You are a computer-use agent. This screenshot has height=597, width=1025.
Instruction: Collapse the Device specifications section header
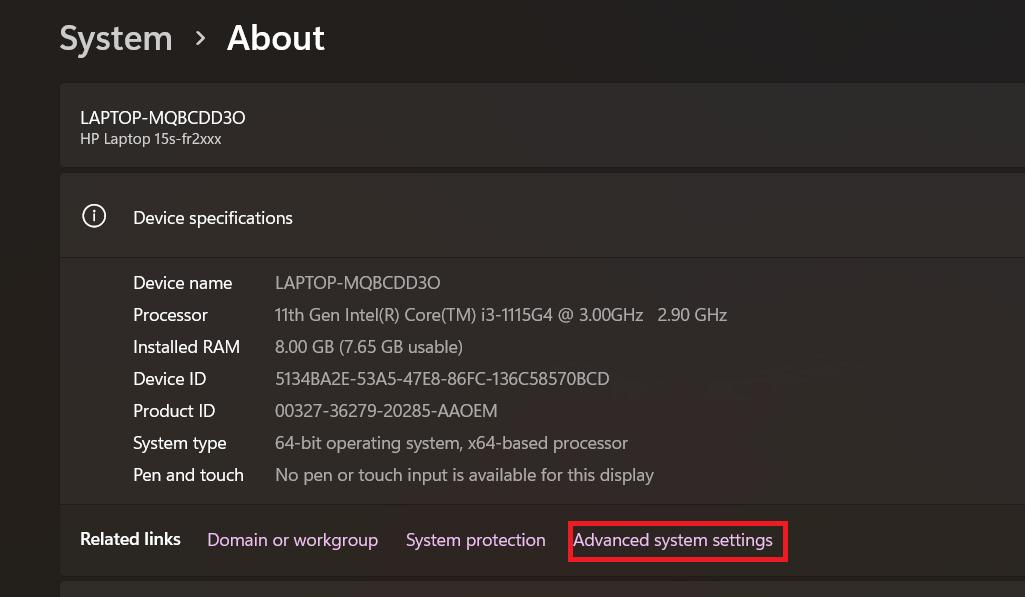[540, 217]
